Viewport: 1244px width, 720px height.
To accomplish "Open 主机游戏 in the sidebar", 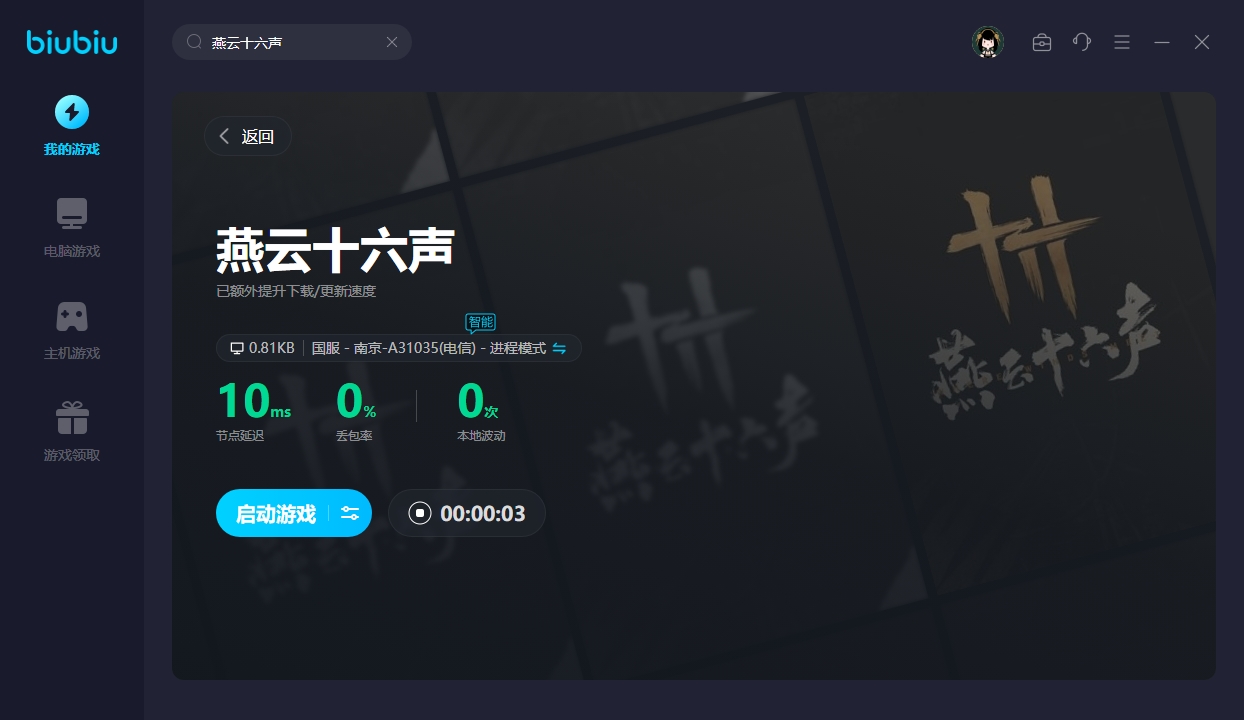I will [x=72, y=330].
